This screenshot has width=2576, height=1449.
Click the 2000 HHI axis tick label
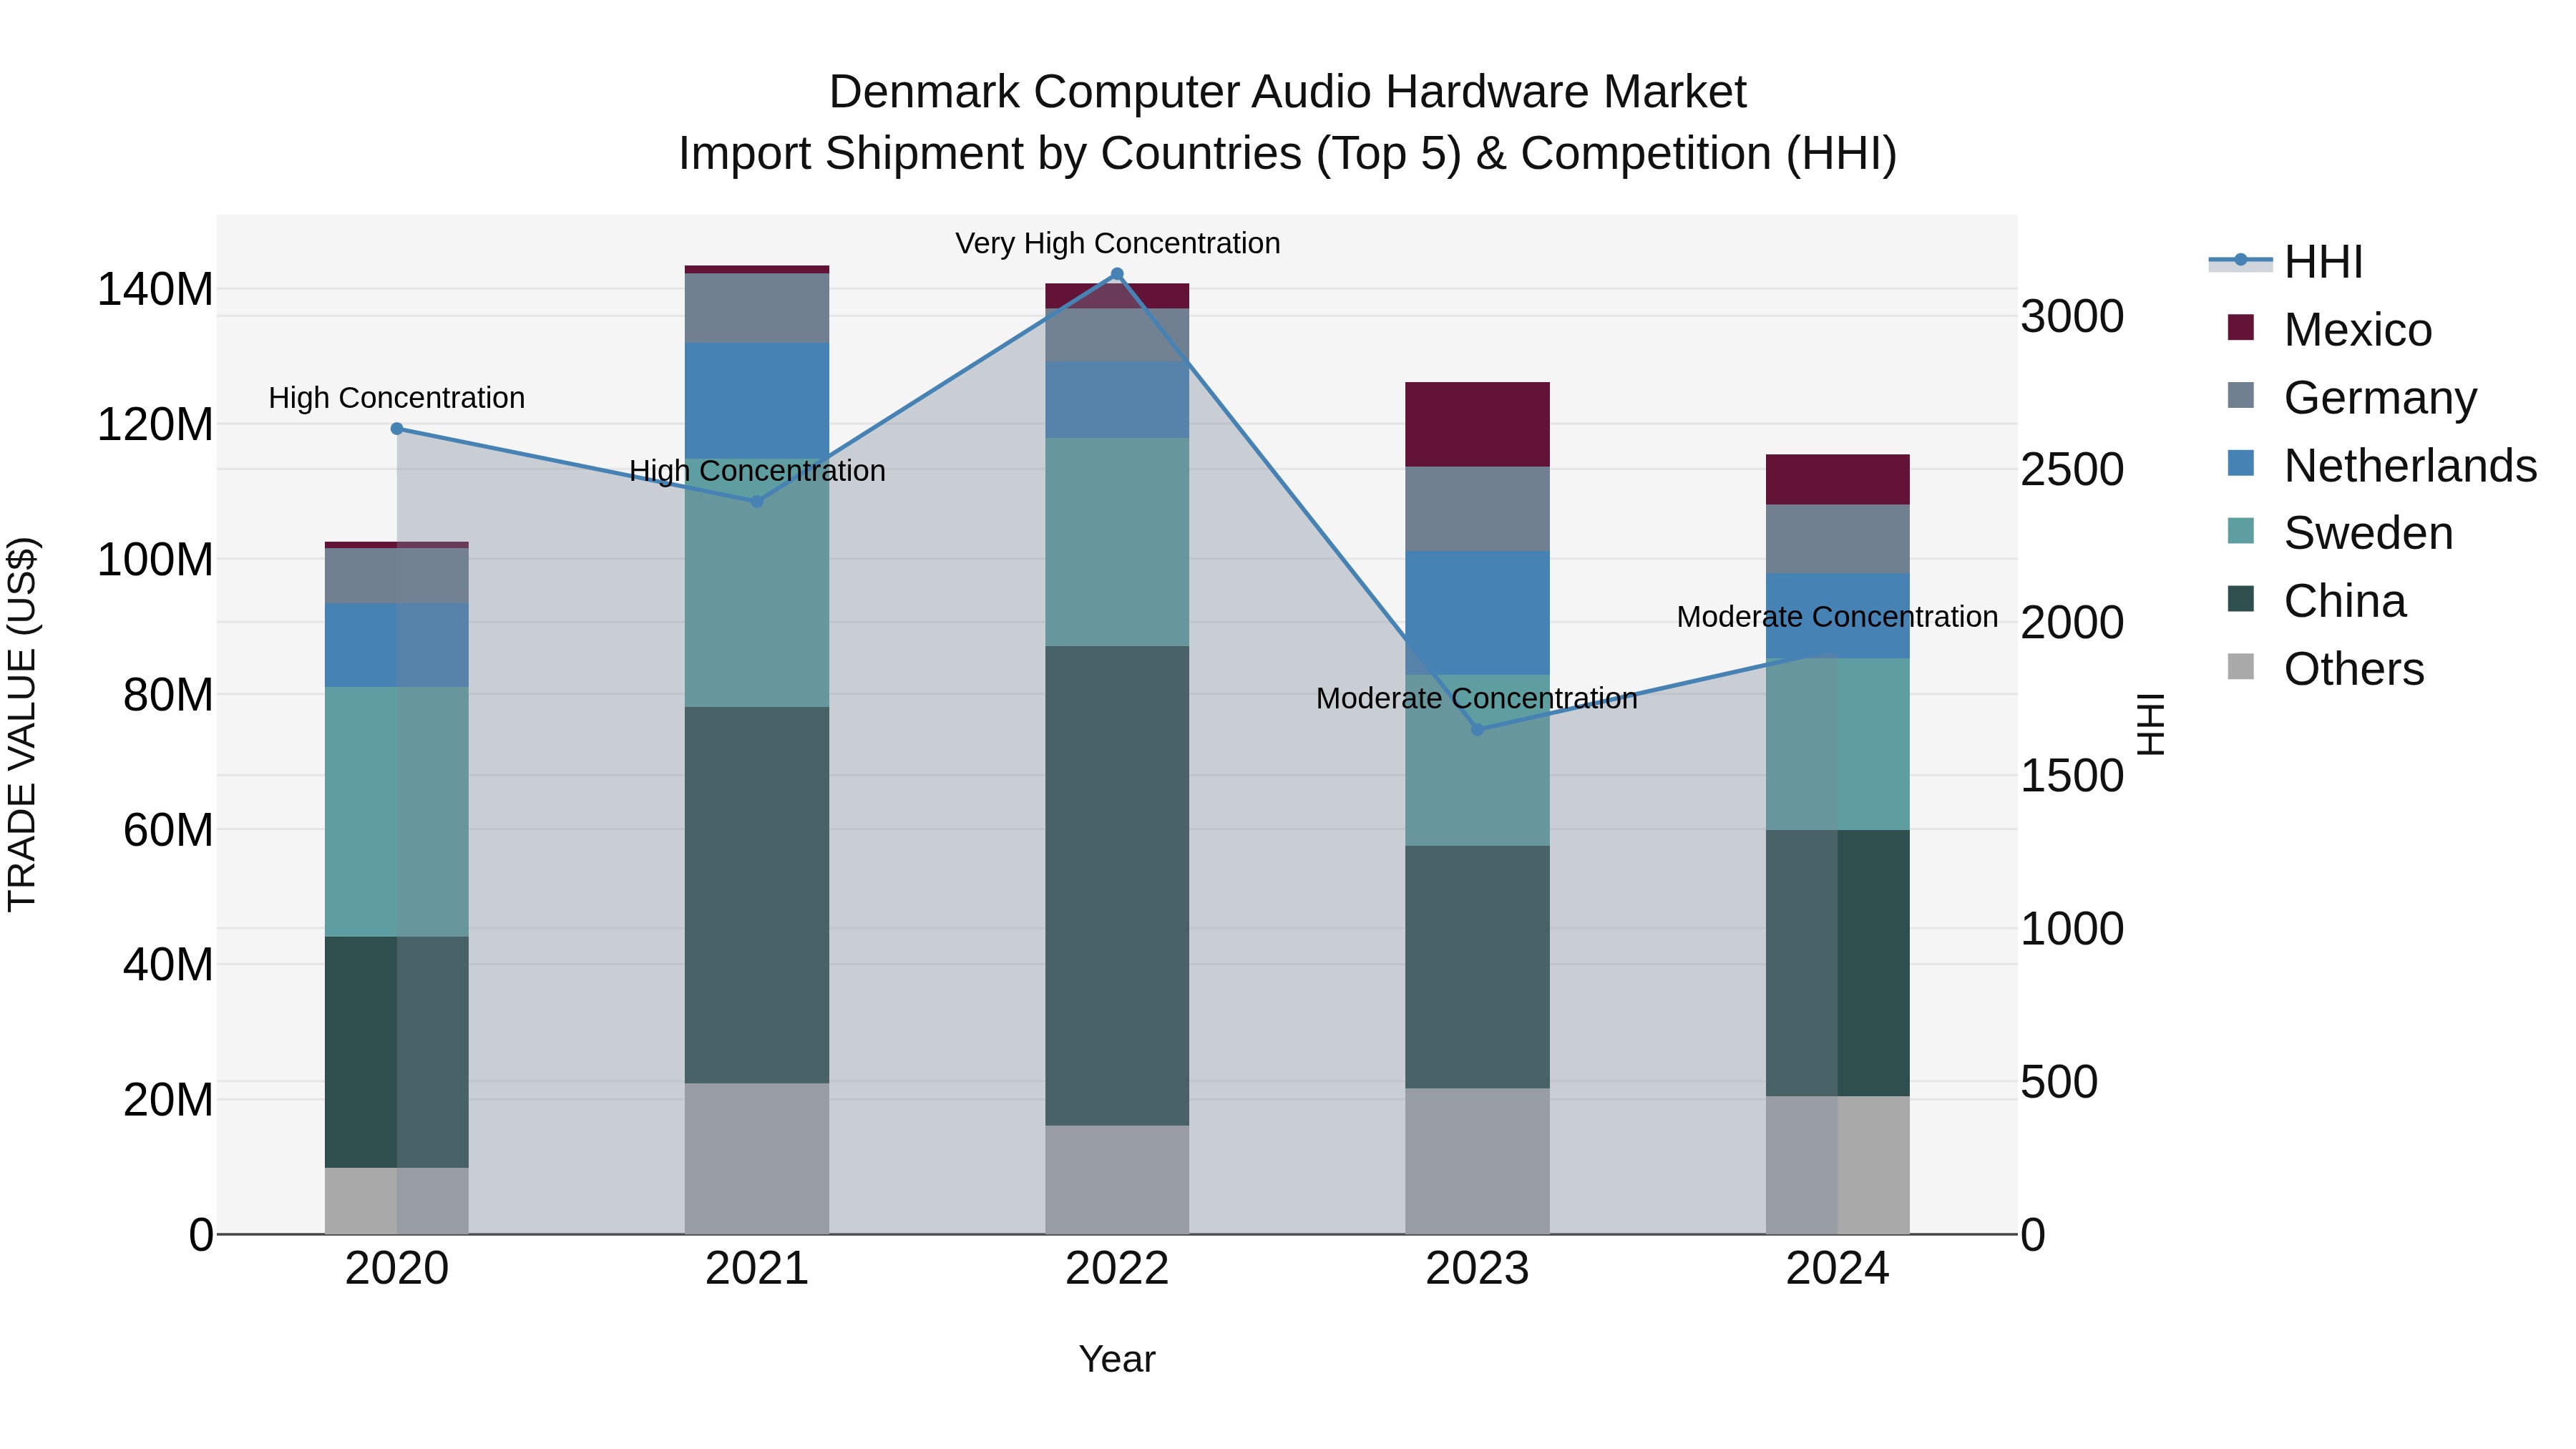click(2072, 623)
